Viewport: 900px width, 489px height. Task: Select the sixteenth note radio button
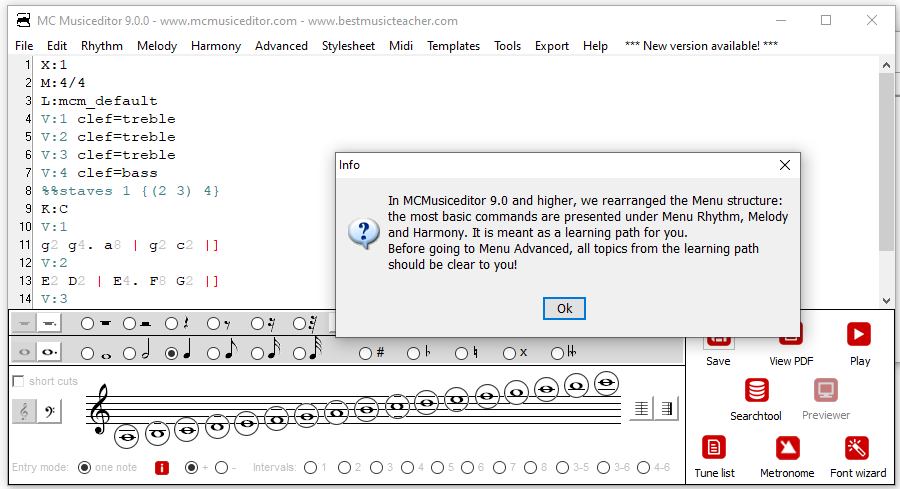point(257,354)
